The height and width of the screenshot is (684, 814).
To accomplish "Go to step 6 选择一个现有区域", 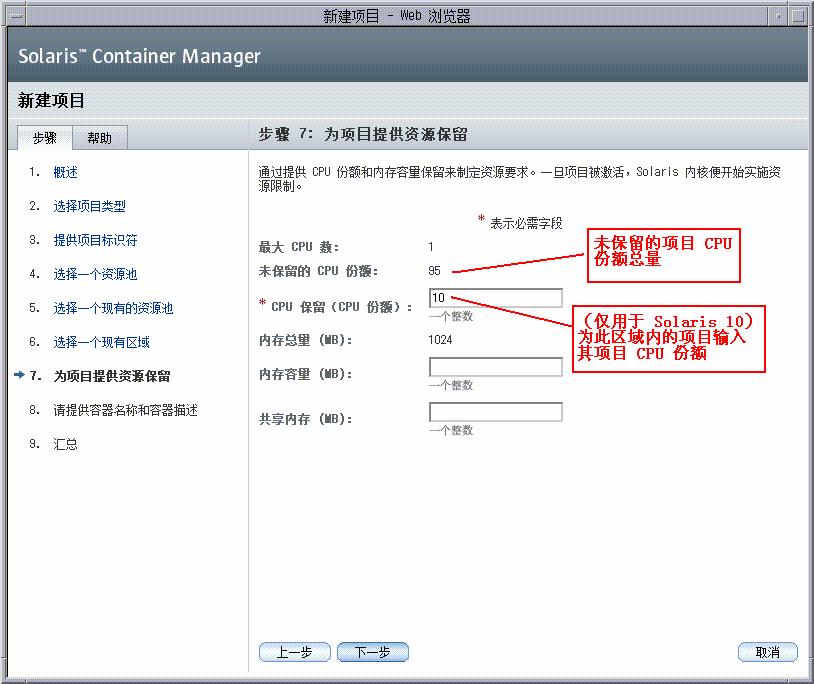I will pyautogui.click(x=101, y=342).
